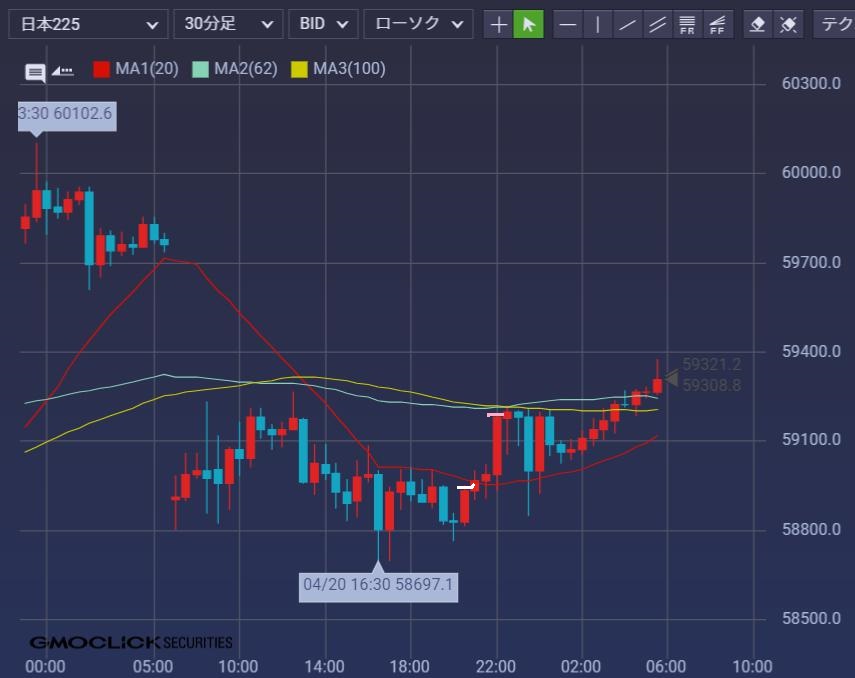Open the 日本225 instrument dropdown

(x=88, y=24)
